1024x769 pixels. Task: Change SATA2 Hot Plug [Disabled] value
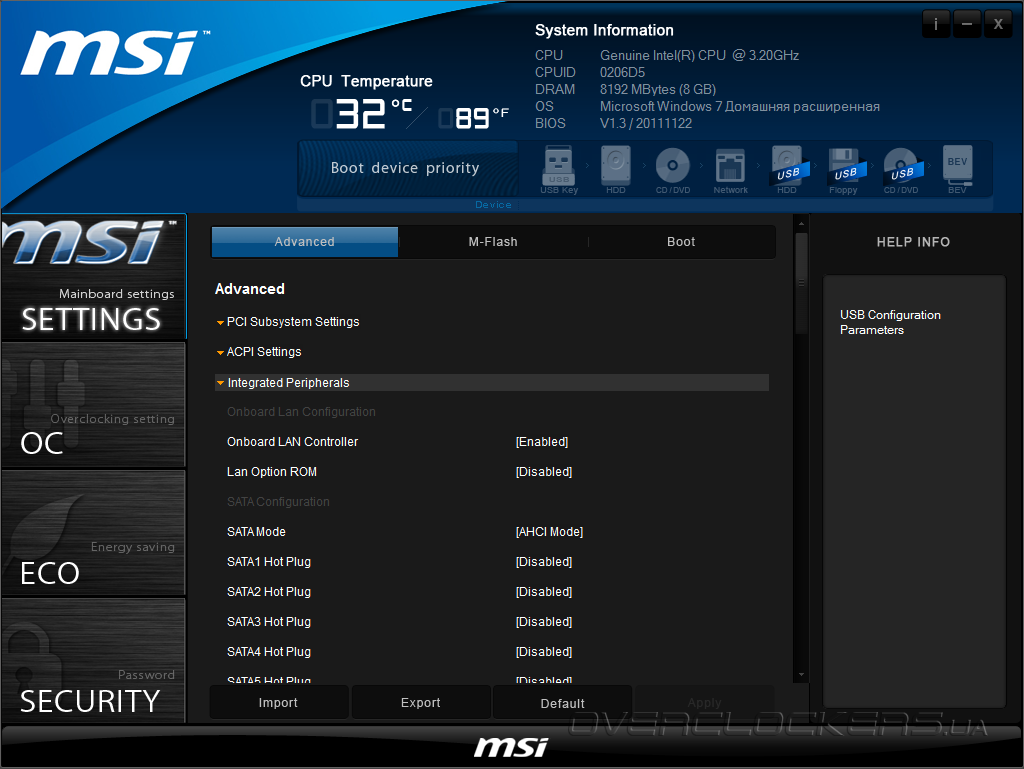click(544, 592)
